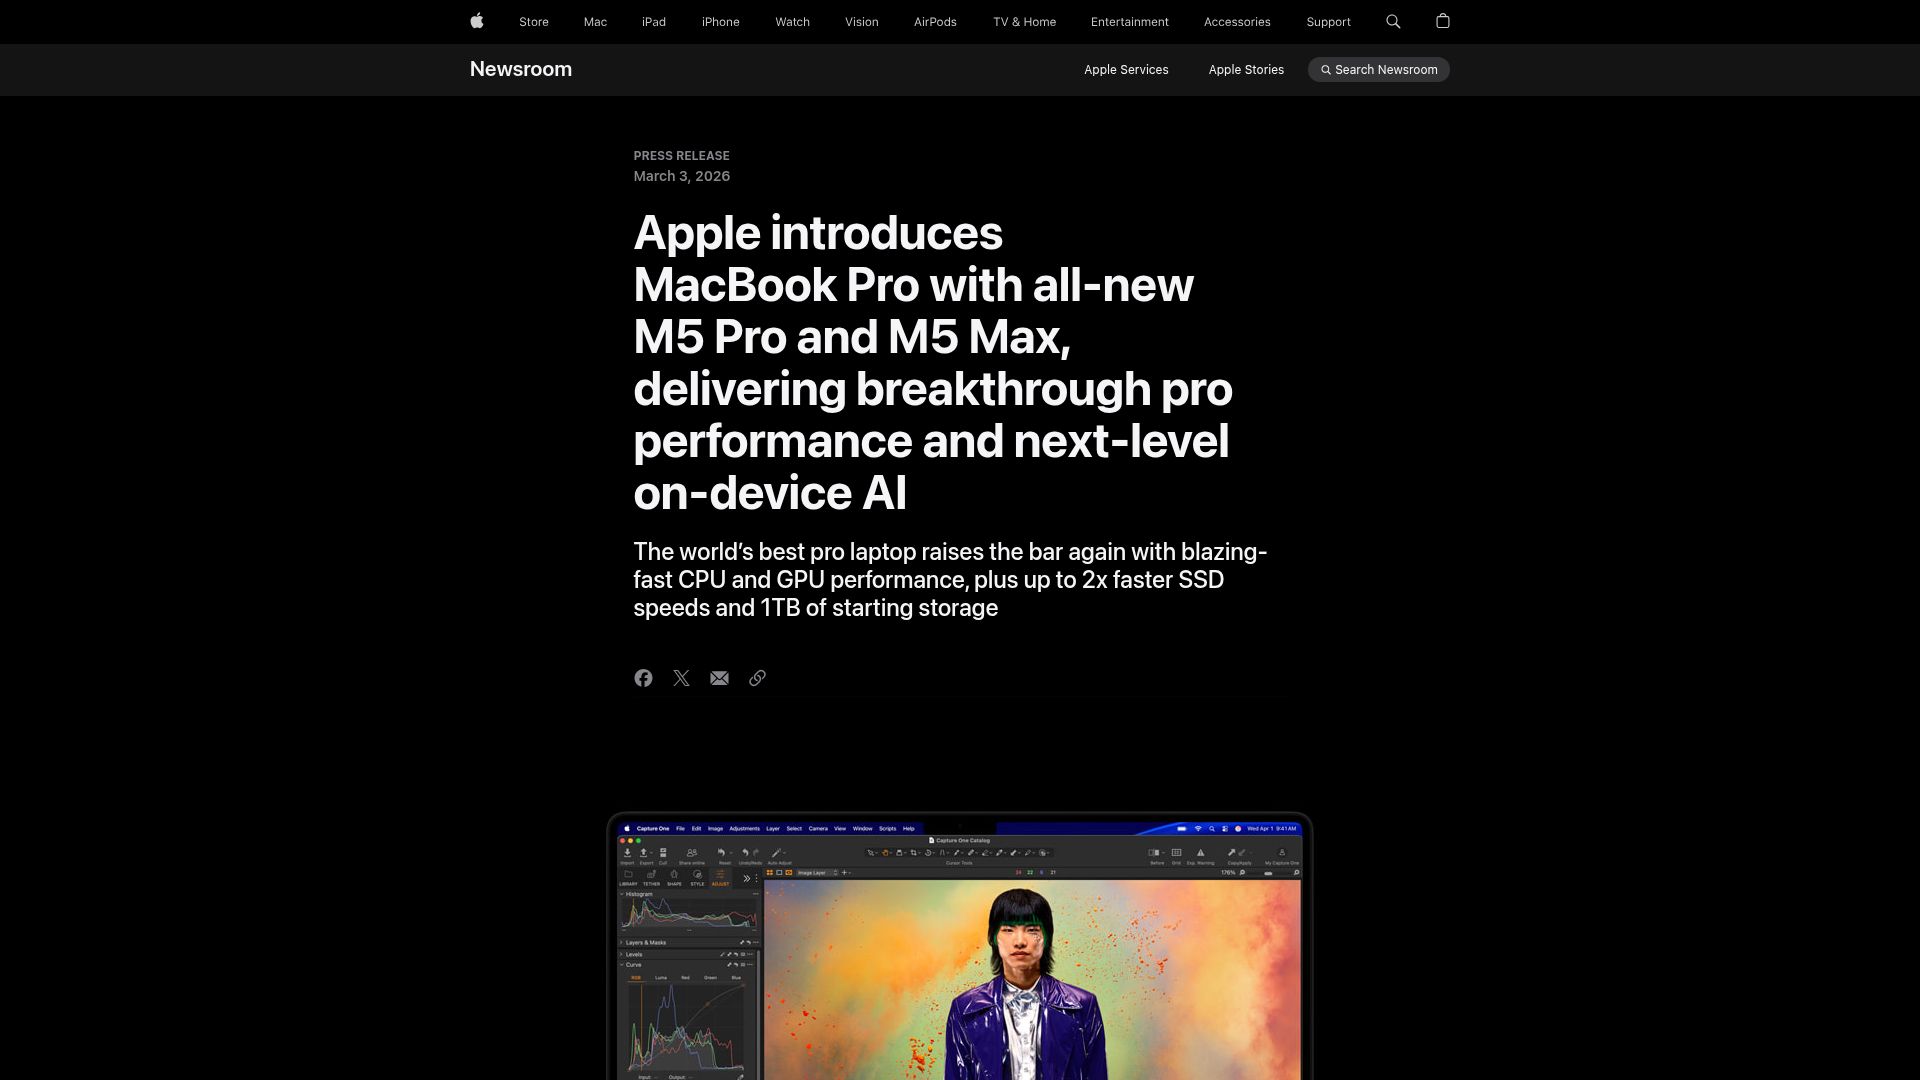Open the AirPods menu item
This screenshot has width=1920, height=1080.
[x=935, y=22]
